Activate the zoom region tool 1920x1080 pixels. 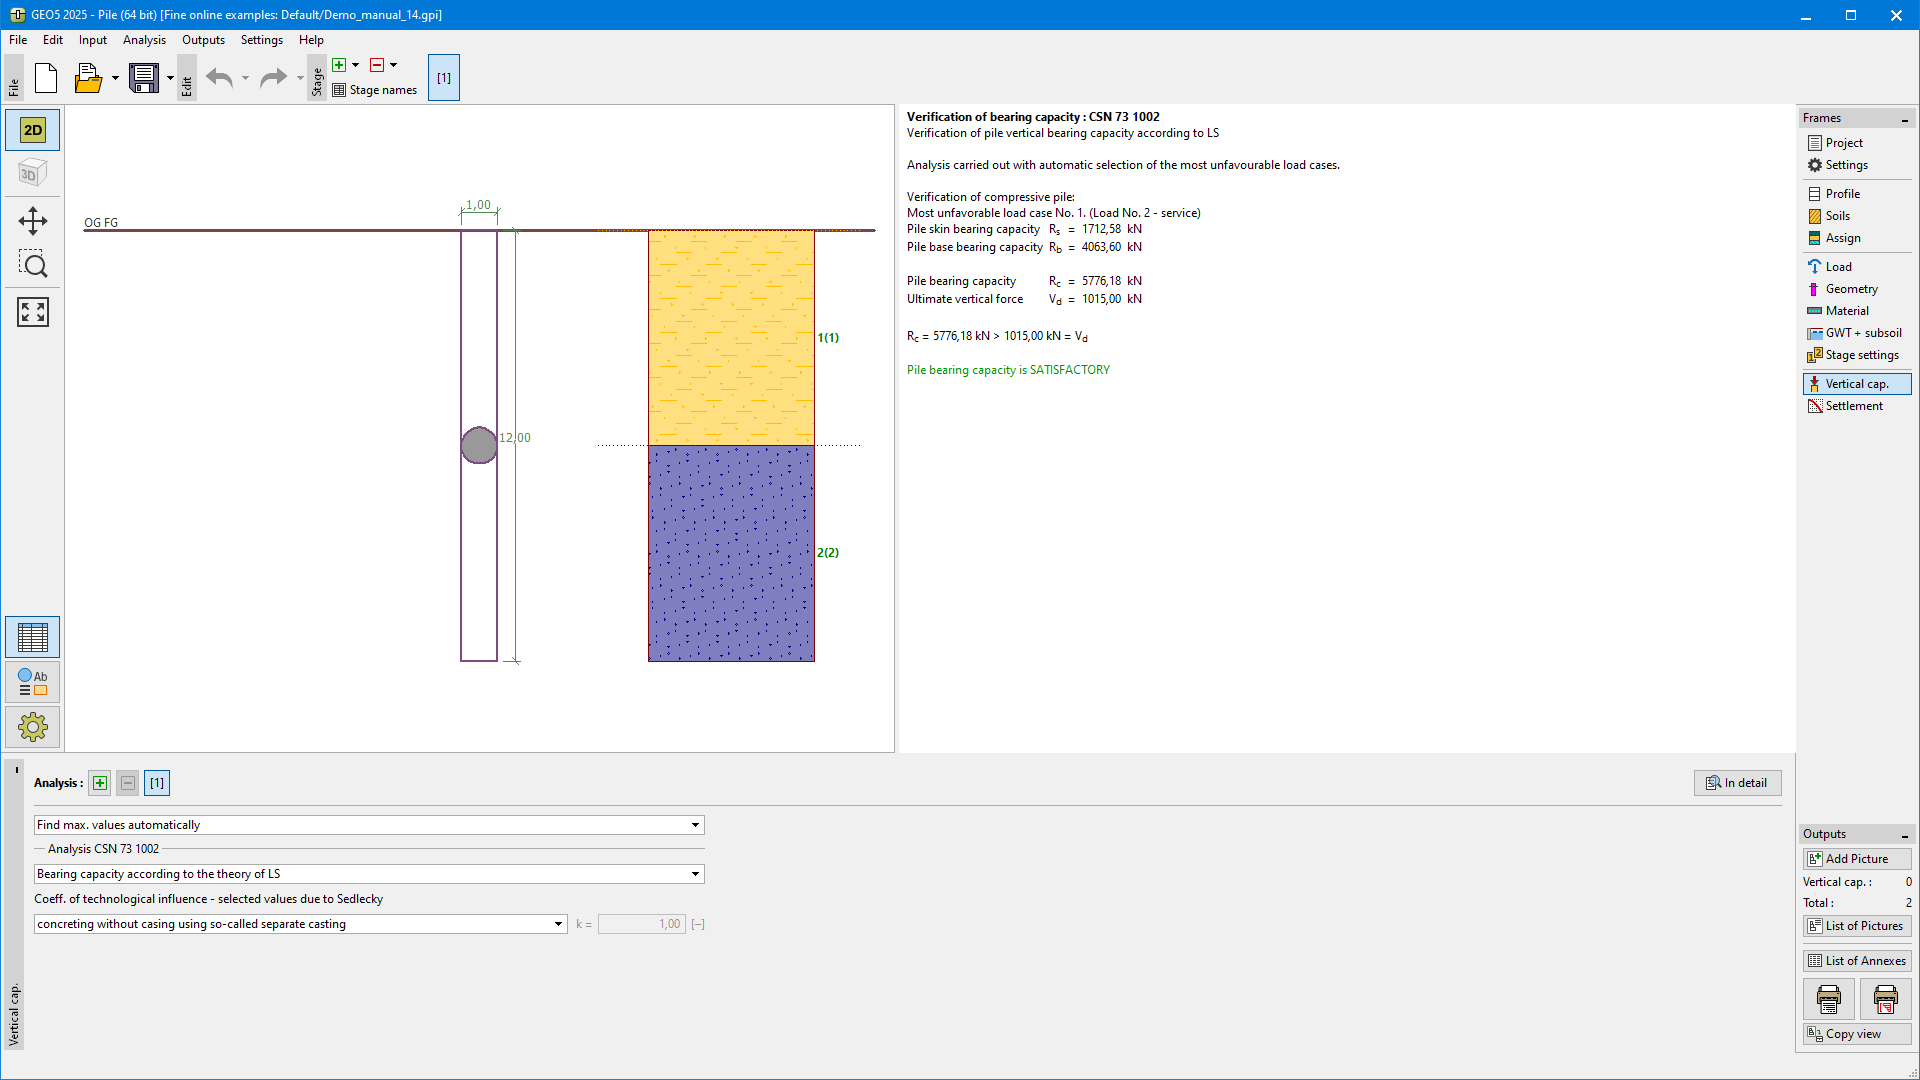[x=33, y=265]
